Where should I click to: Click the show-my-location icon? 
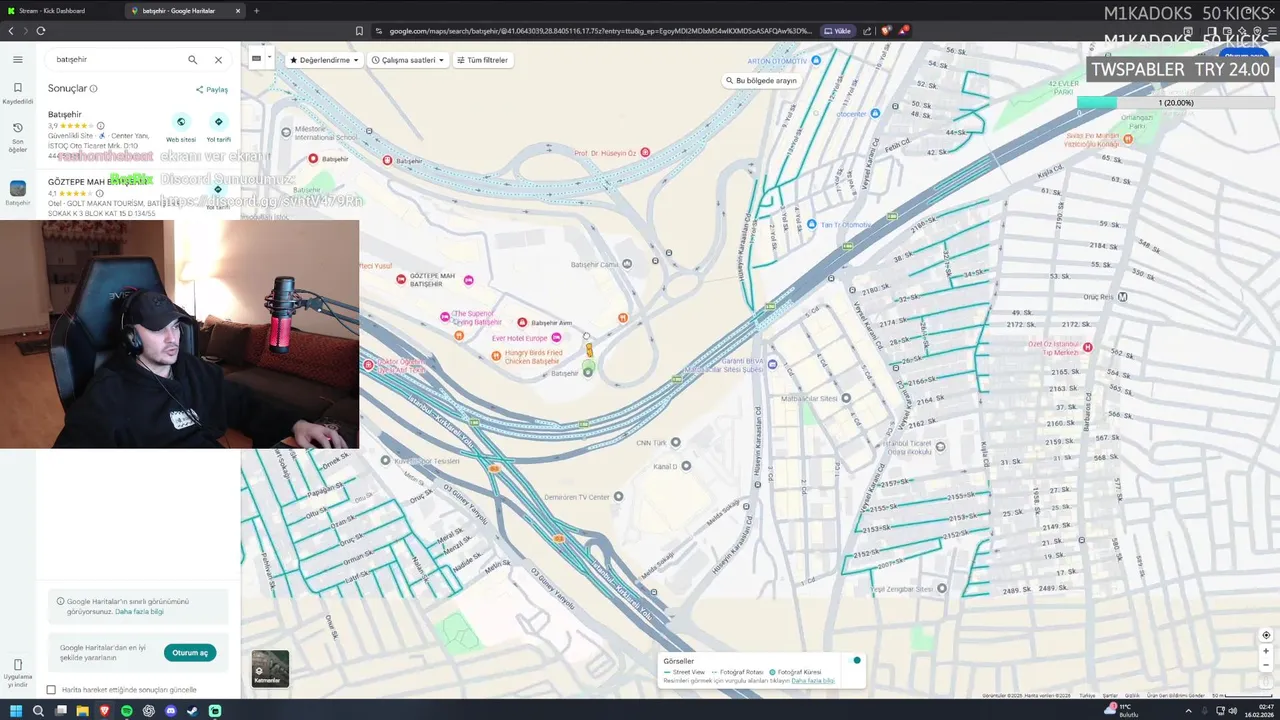pyautogui.click(x=1266, y=635)
